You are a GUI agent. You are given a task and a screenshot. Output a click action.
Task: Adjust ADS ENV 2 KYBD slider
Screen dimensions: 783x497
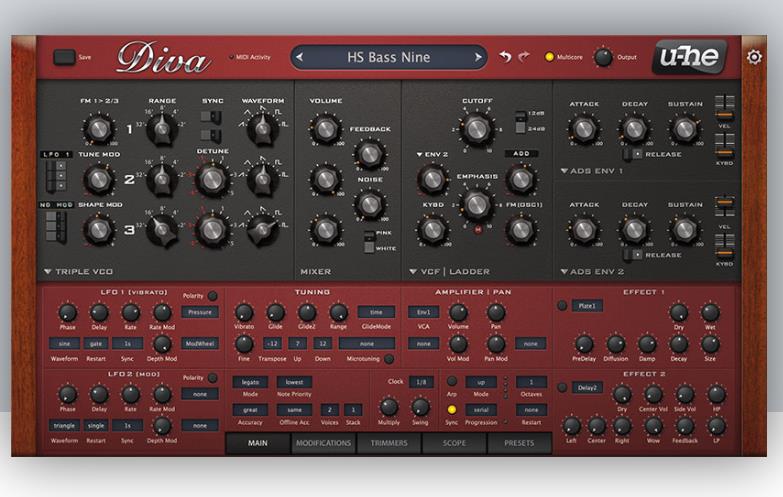[725, 246]
